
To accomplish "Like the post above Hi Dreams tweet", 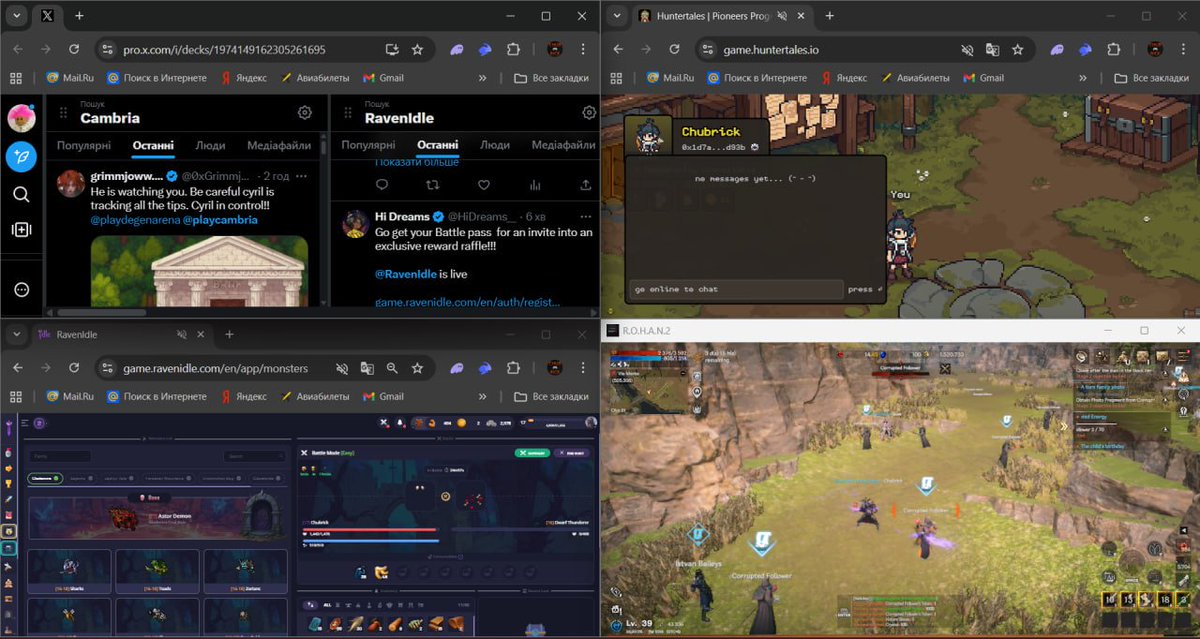I will pyautogui.click(x=484, y=185).
